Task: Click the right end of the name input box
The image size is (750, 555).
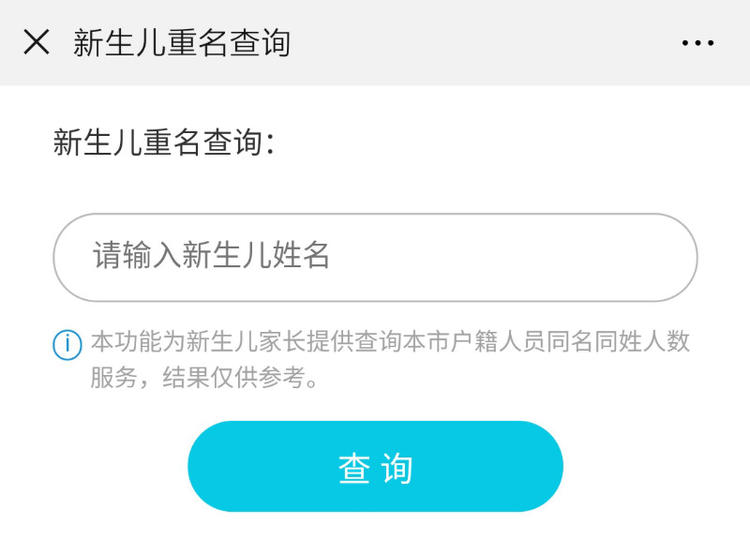Action: point(670,257)
